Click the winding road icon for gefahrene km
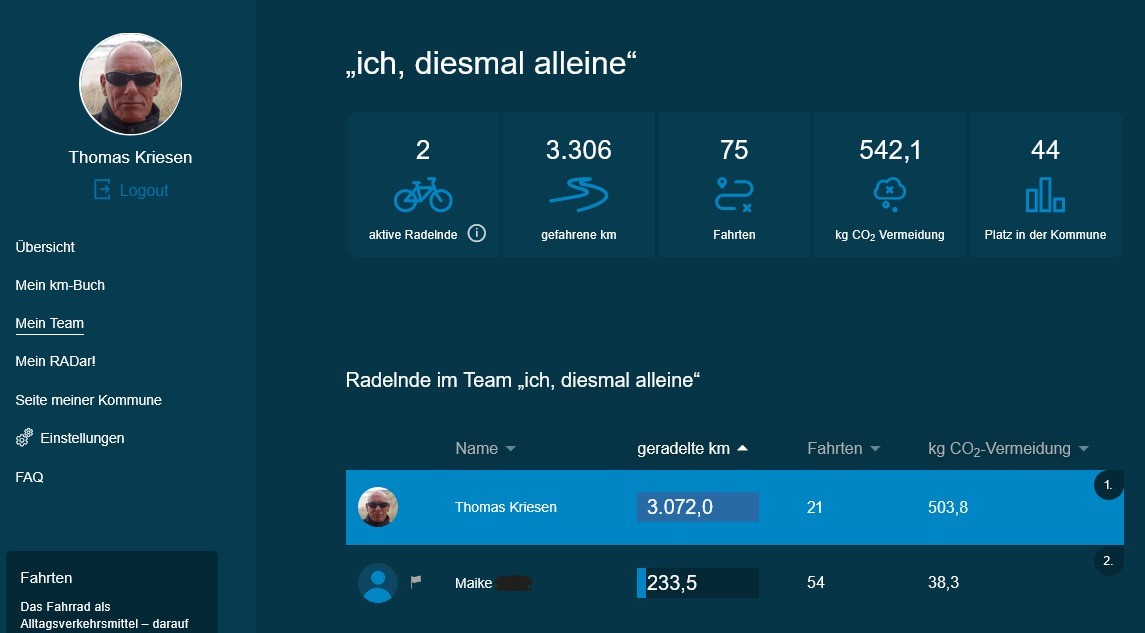This screenshot has height=633, width=1145. (x=578, y=194)
